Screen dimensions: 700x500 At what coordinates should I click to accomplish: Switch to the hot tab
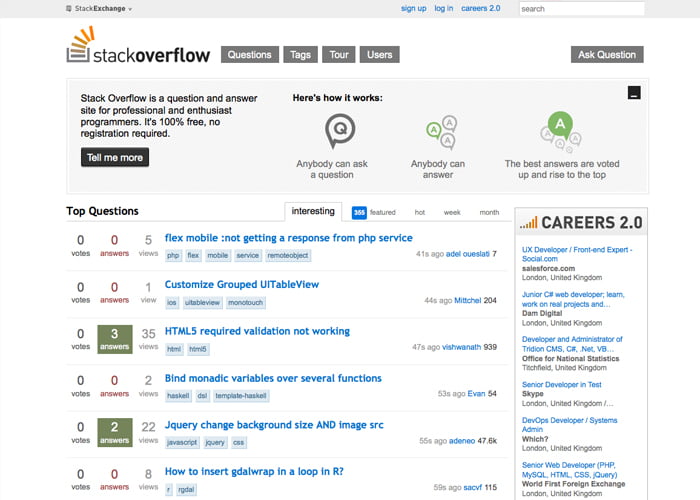[x=420, y=212]
